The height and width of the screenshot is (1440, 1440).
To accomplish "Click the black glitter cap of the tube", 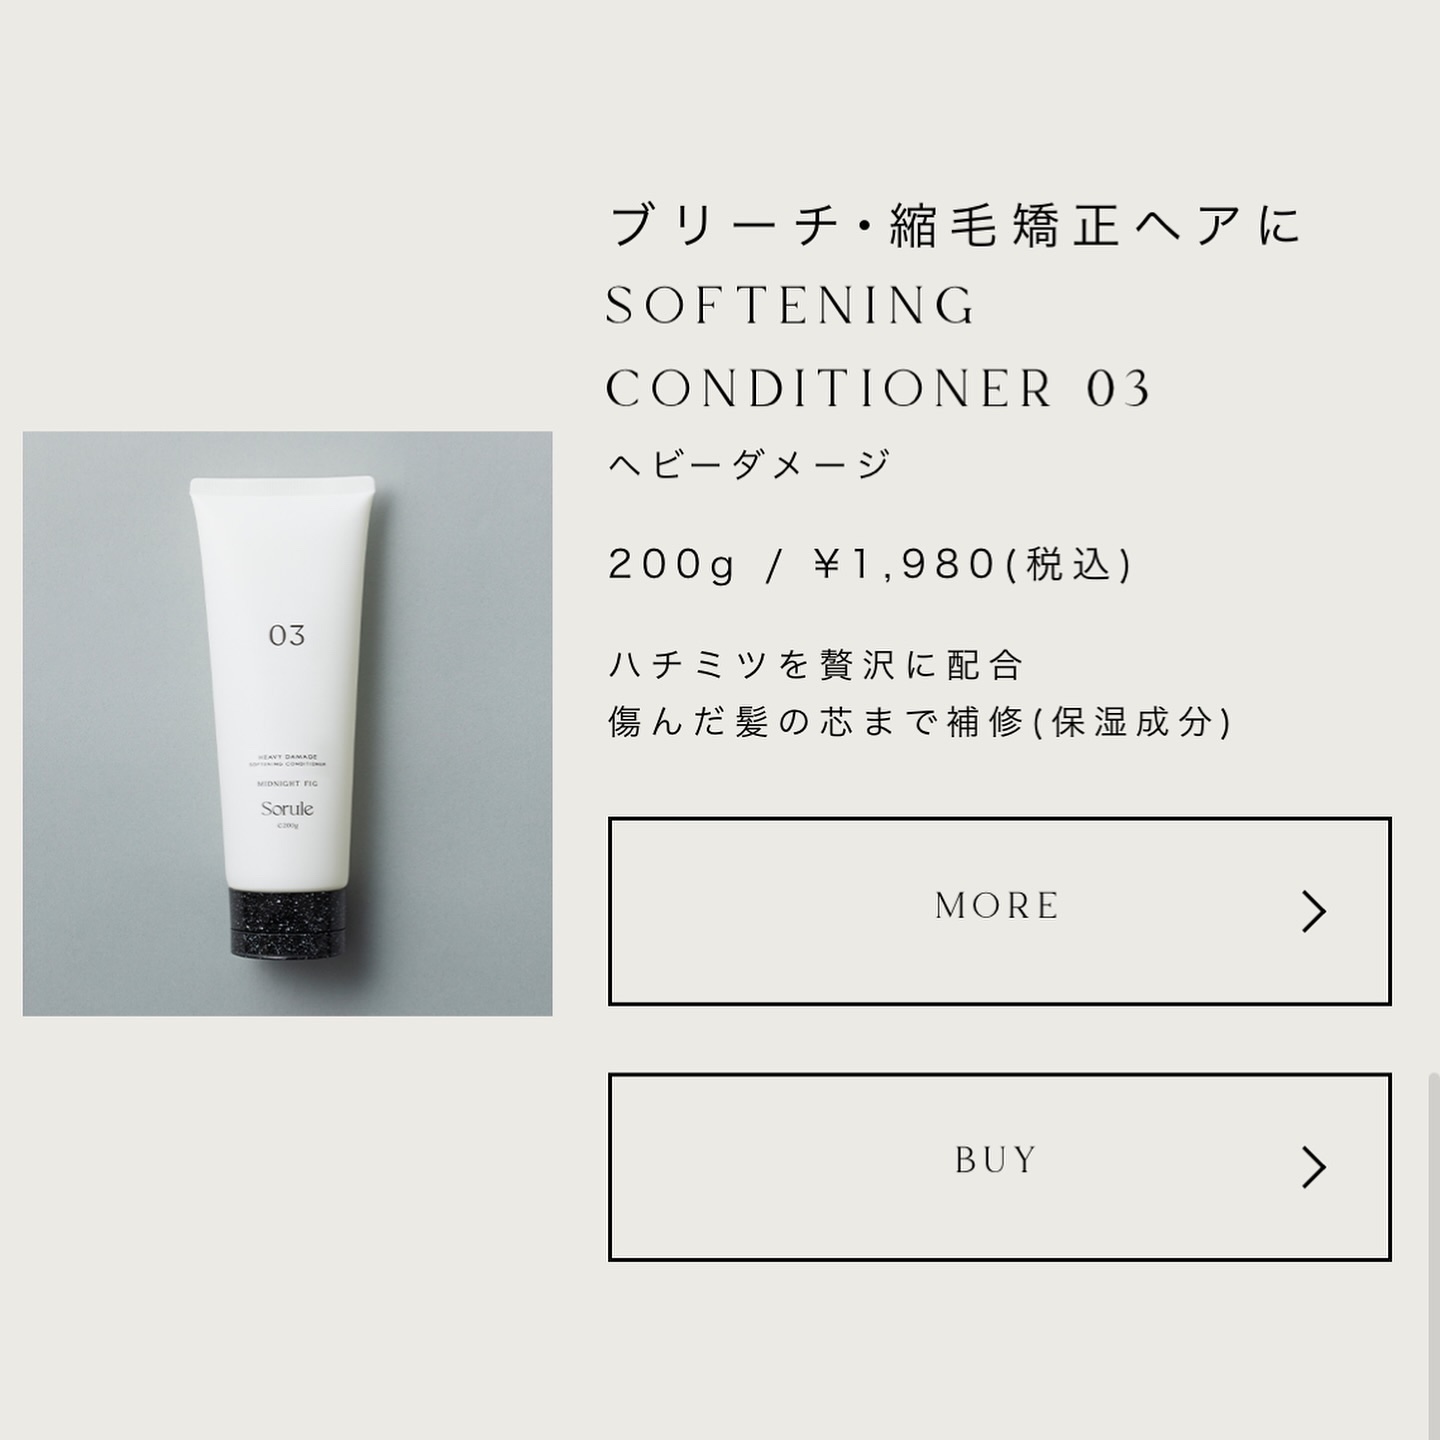I will click(287, 920).
